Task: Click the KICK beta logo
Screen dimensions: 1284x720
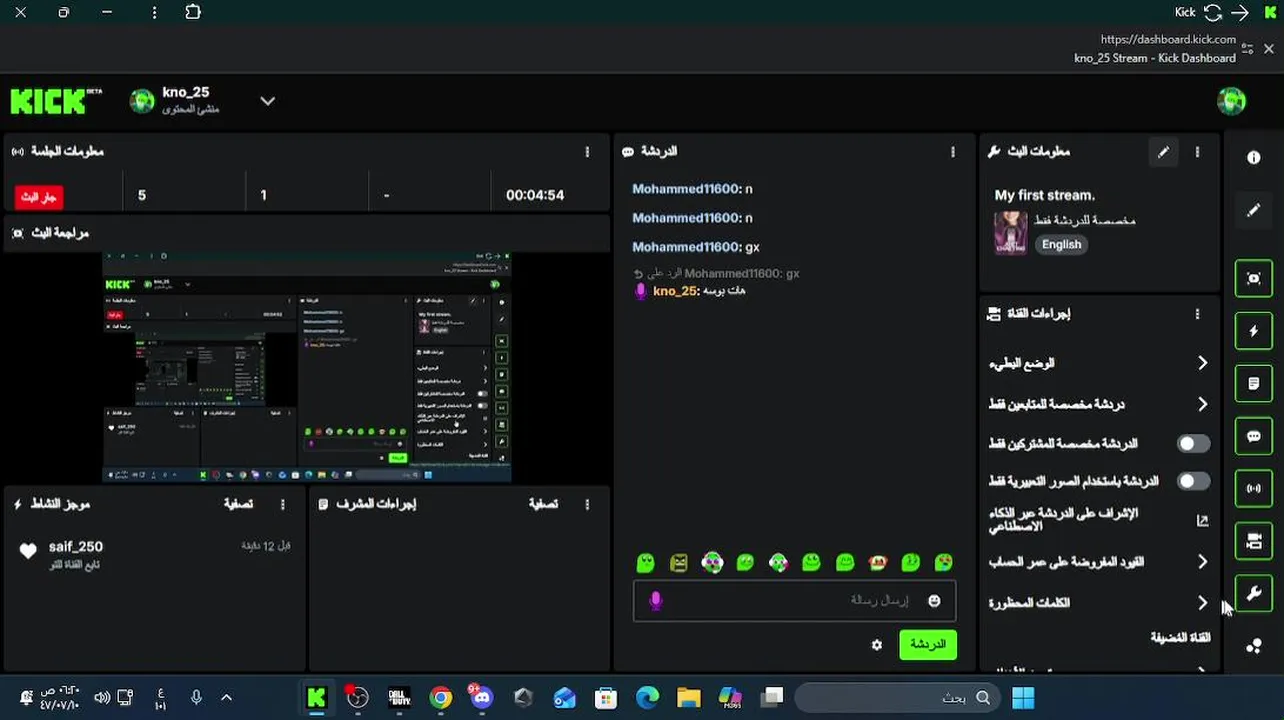Action: (x=56, y=101)
